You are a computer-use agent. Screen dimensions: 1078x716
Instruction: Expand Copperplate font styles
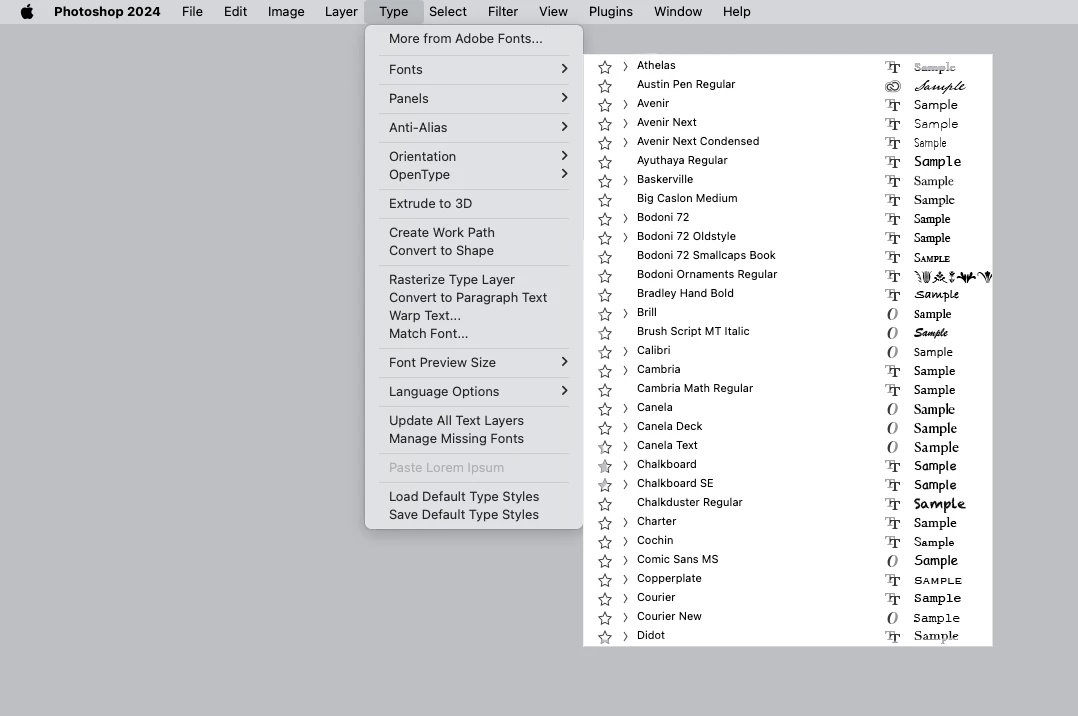(625, 579)
